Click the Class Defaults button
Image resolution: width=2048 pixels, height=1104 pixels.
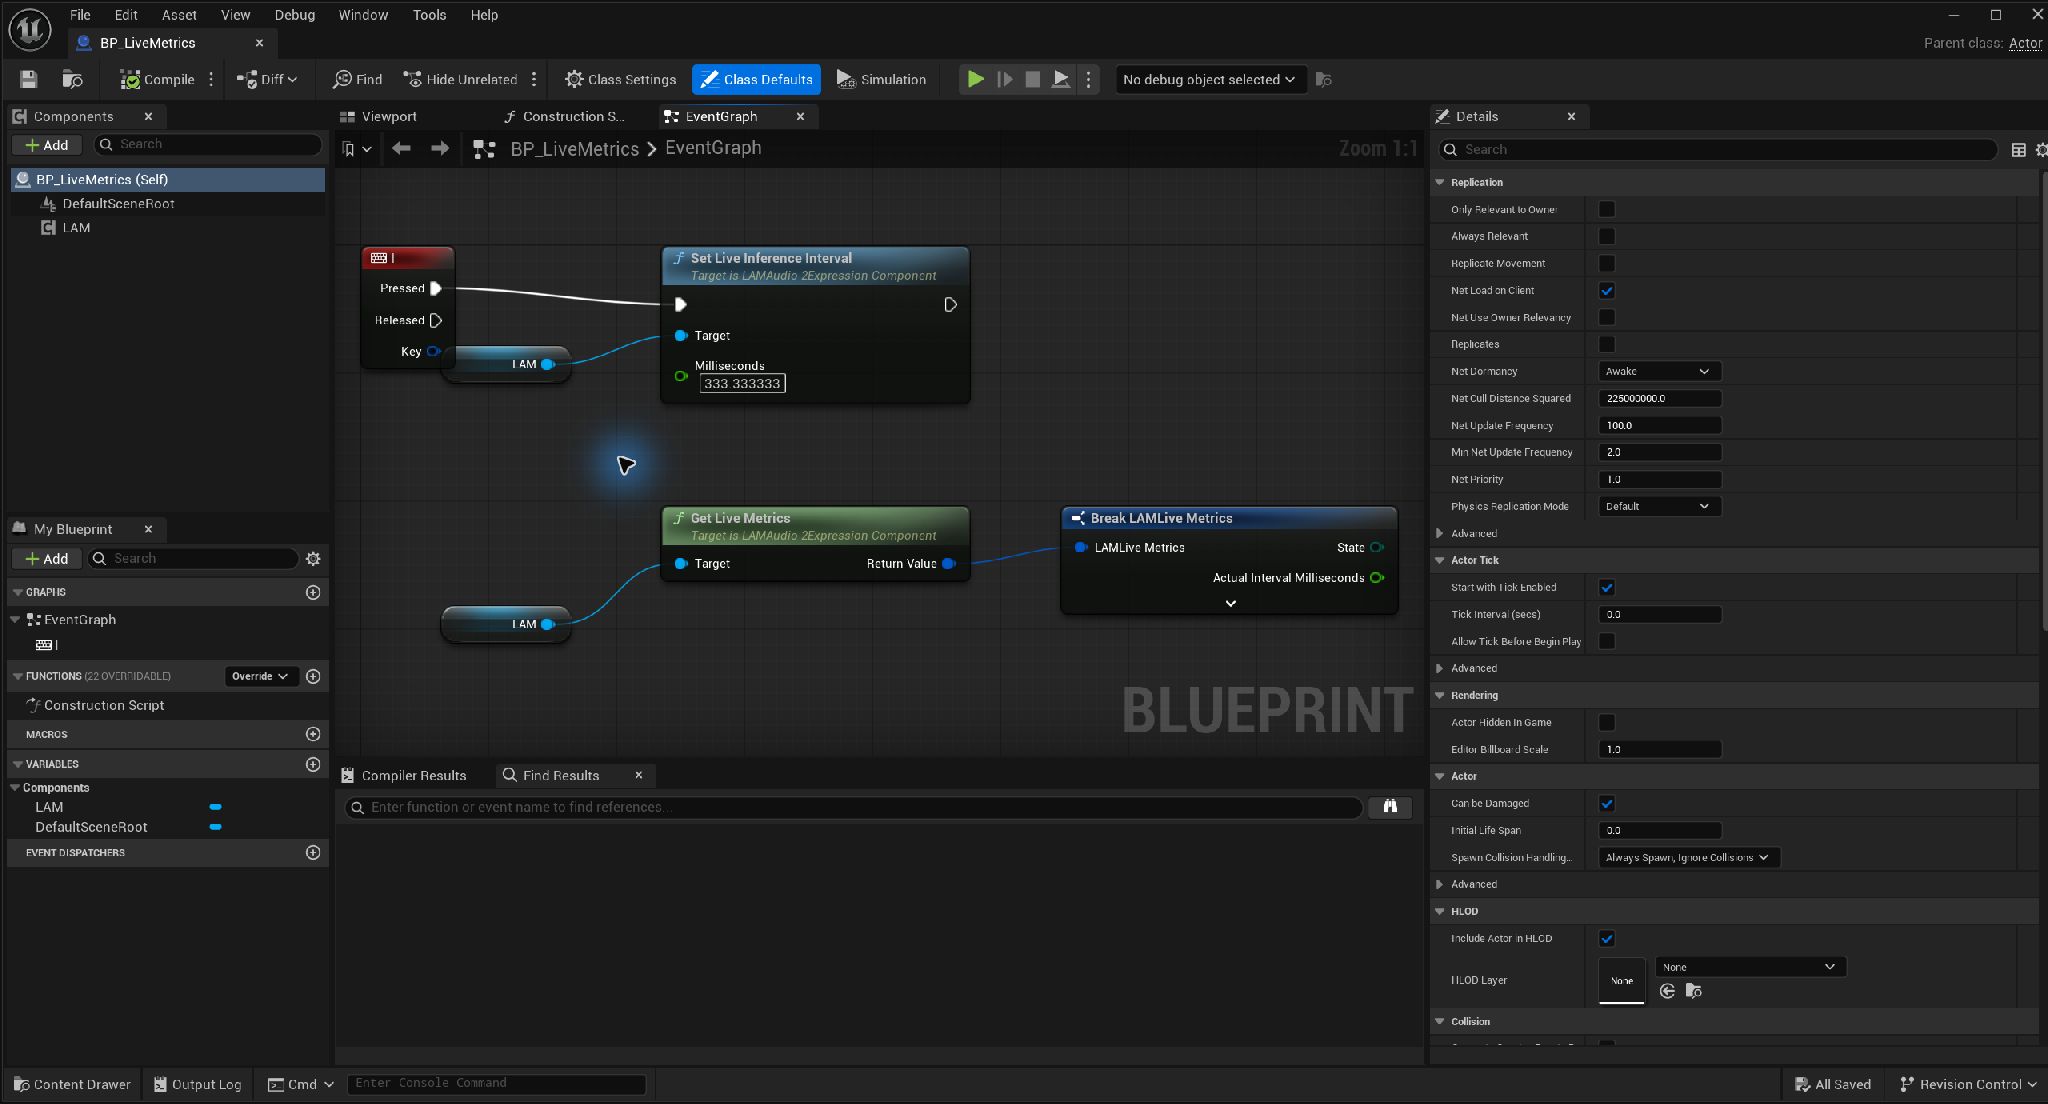(x=756, y=79)
